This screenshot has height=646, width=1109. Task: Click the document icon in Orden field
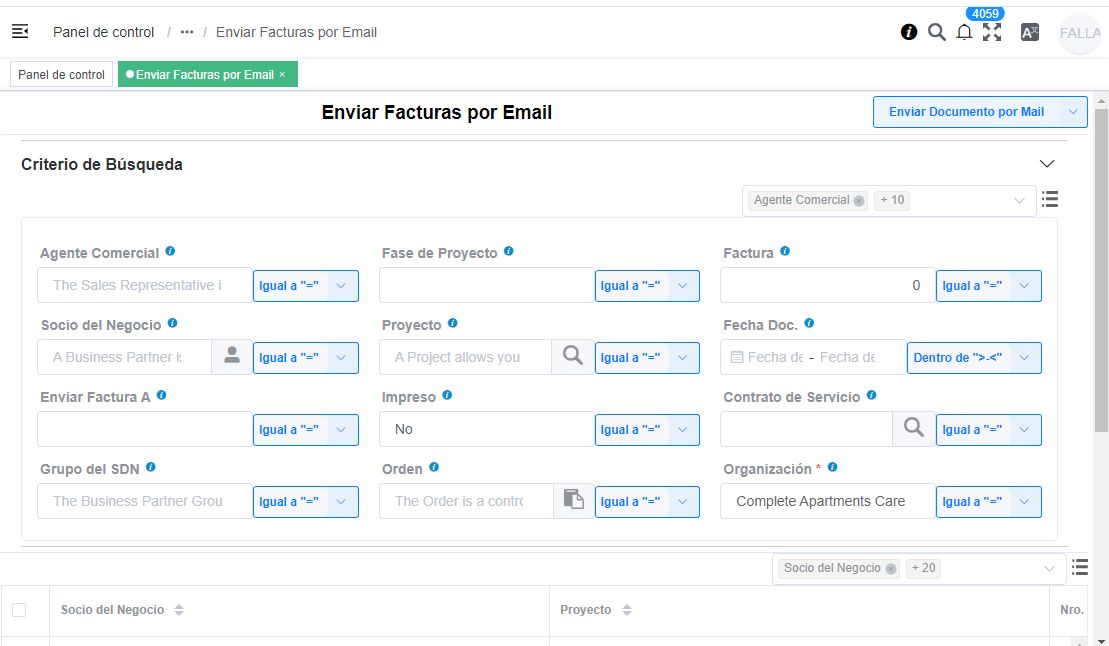[x=573, y=500]
